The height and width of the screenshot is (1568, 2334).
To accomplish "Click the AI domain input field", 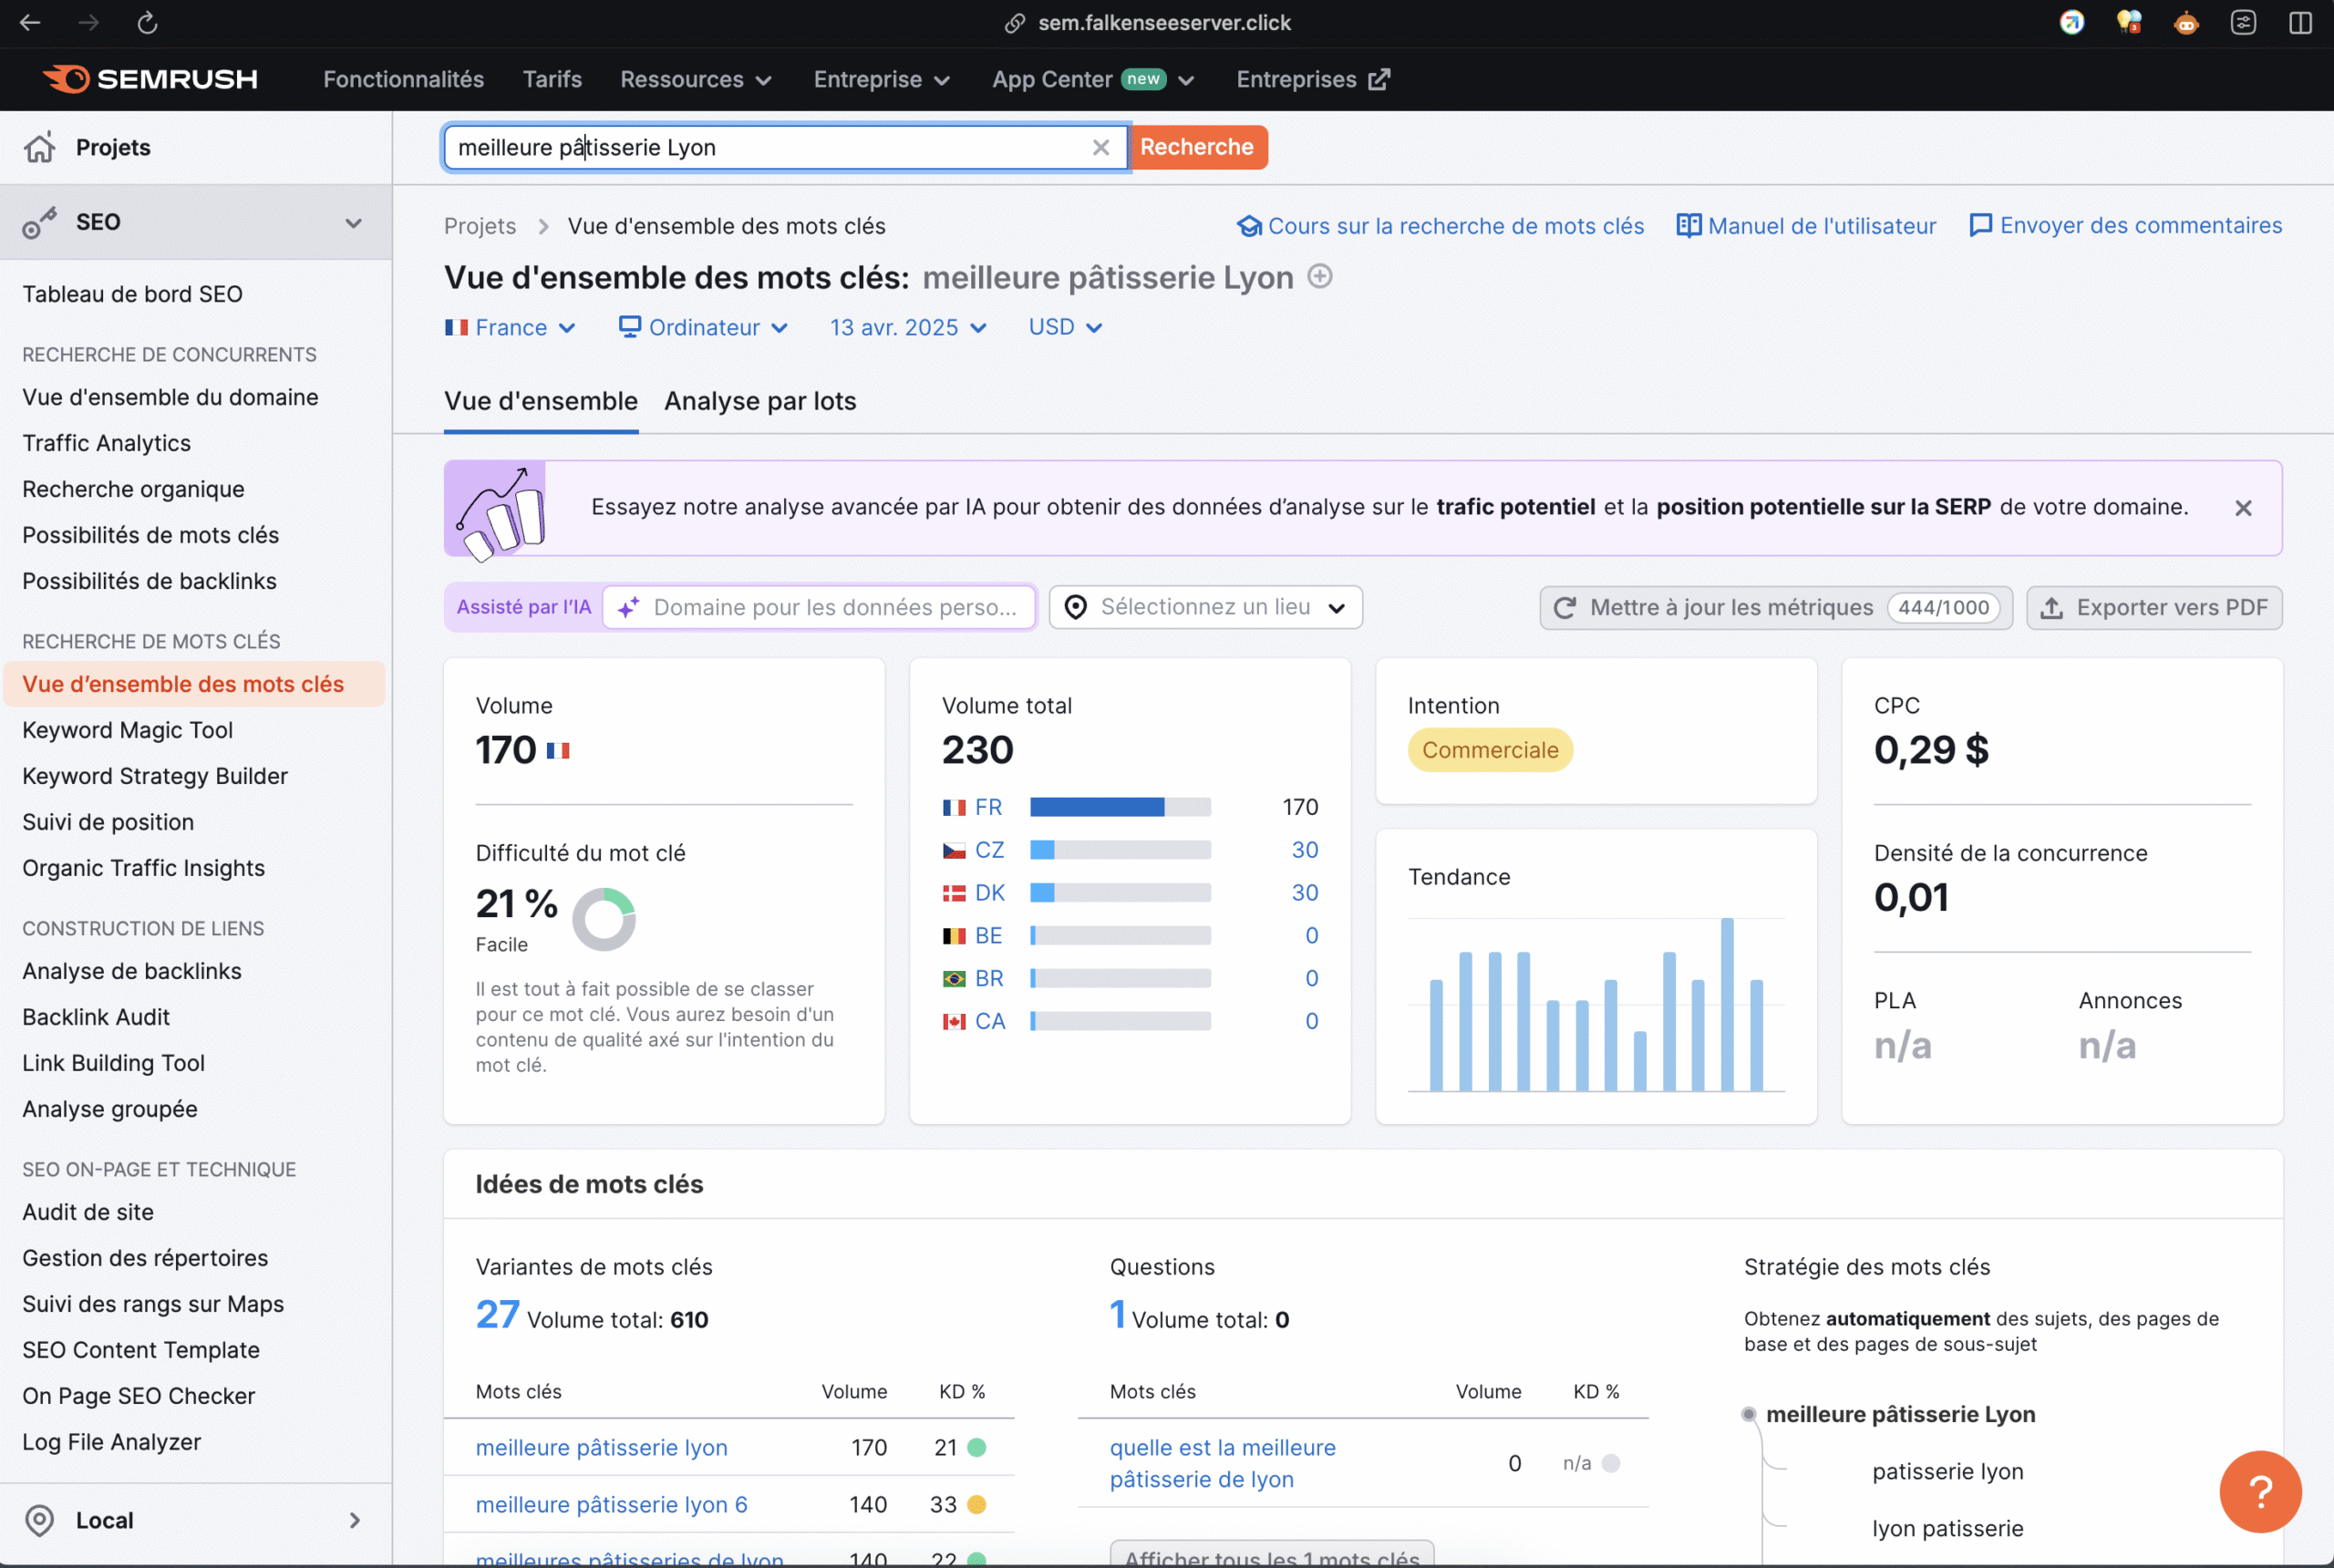I will [832, 608].
